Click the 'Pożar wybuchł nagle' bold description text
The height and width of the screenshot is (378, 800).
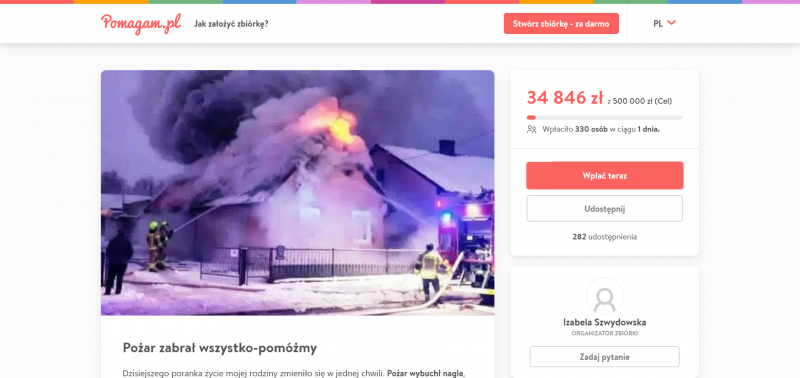tap(425, 373)
